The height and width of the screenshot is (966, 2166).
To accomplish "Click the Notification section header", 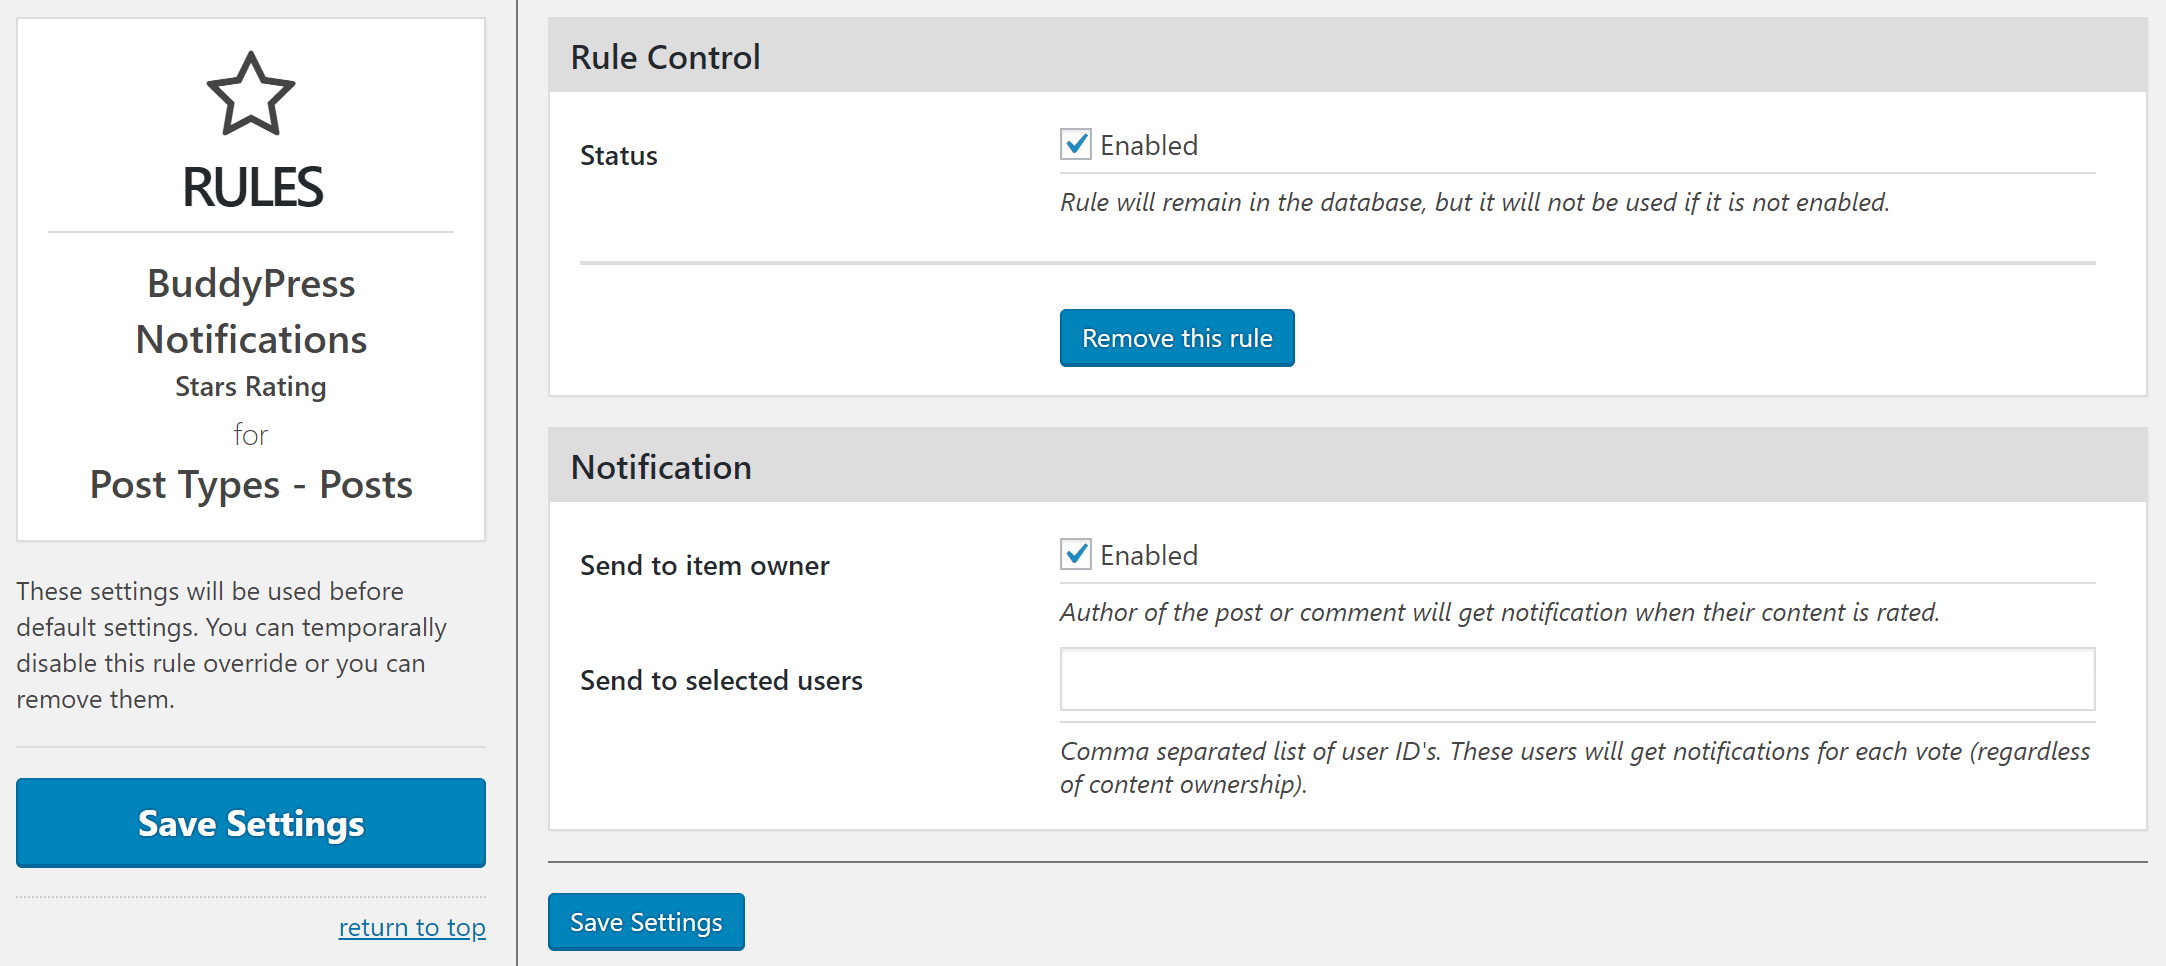I will pyautogui.click(x=1347, y=466).
